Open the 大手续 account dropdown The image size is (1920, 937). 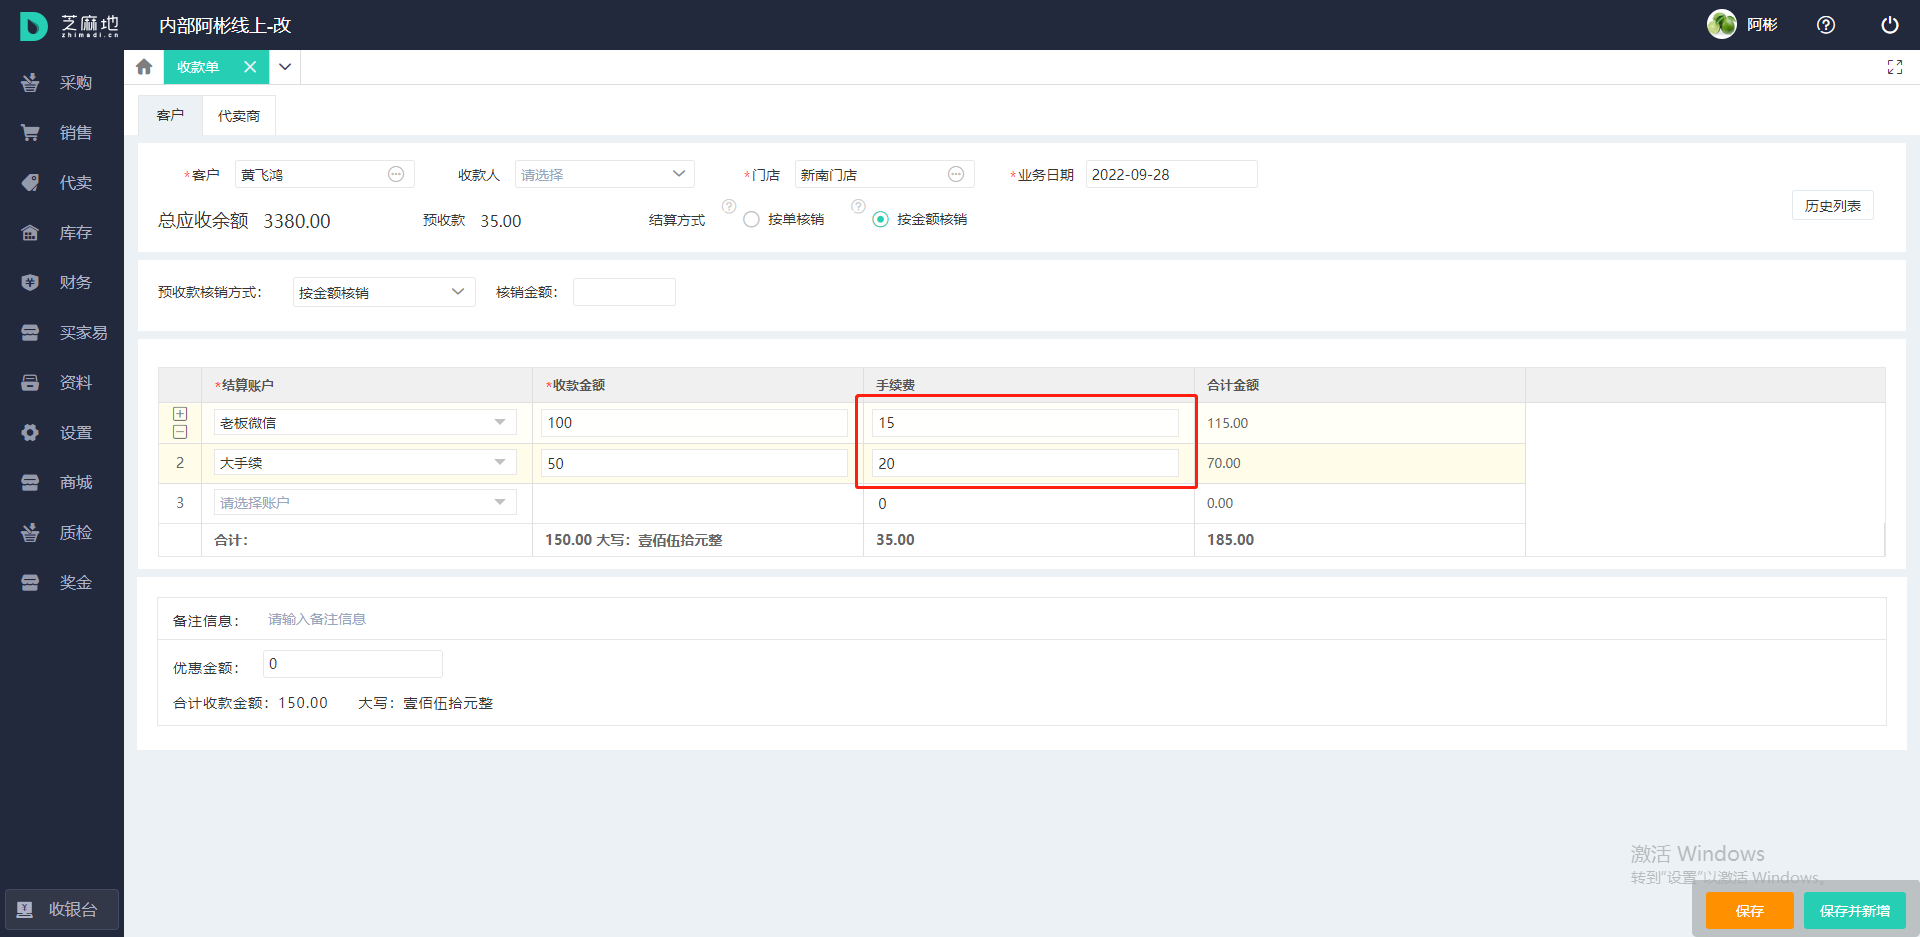[x=365, y=462]
